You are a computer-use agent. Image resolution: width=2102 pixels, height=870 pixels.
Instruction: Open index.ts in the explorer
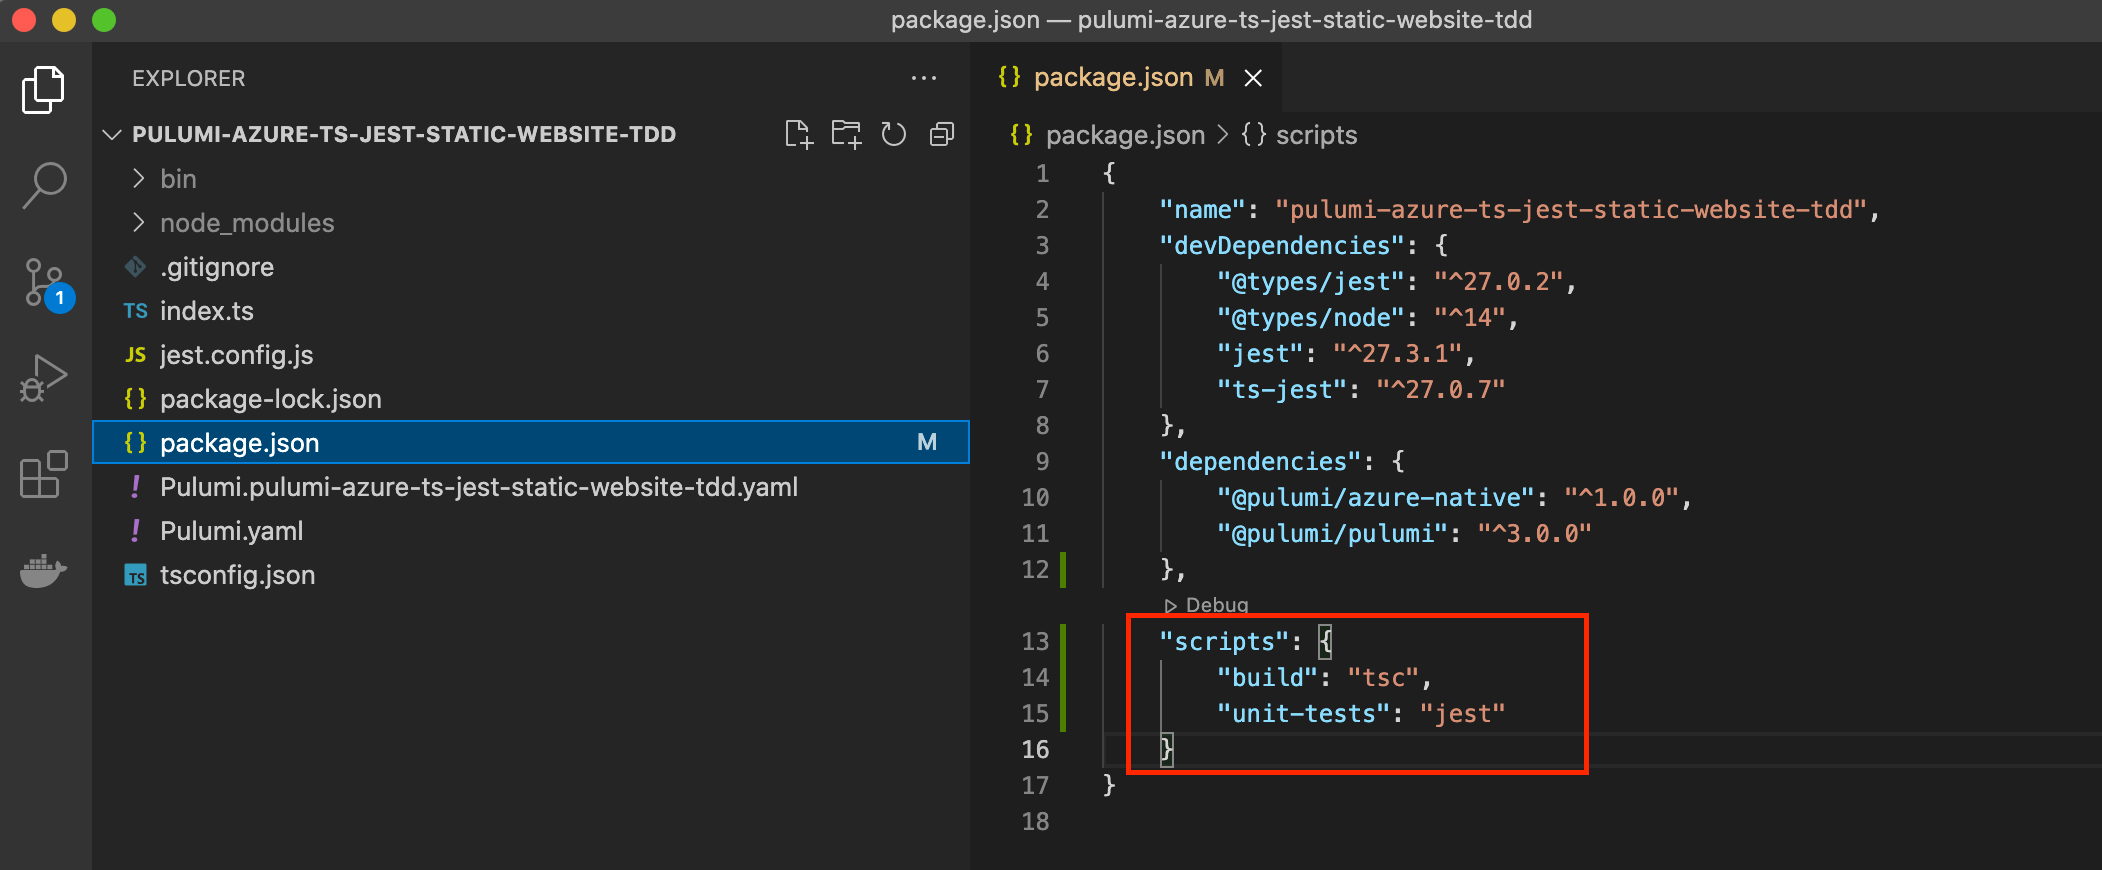(x=531, y=311)
